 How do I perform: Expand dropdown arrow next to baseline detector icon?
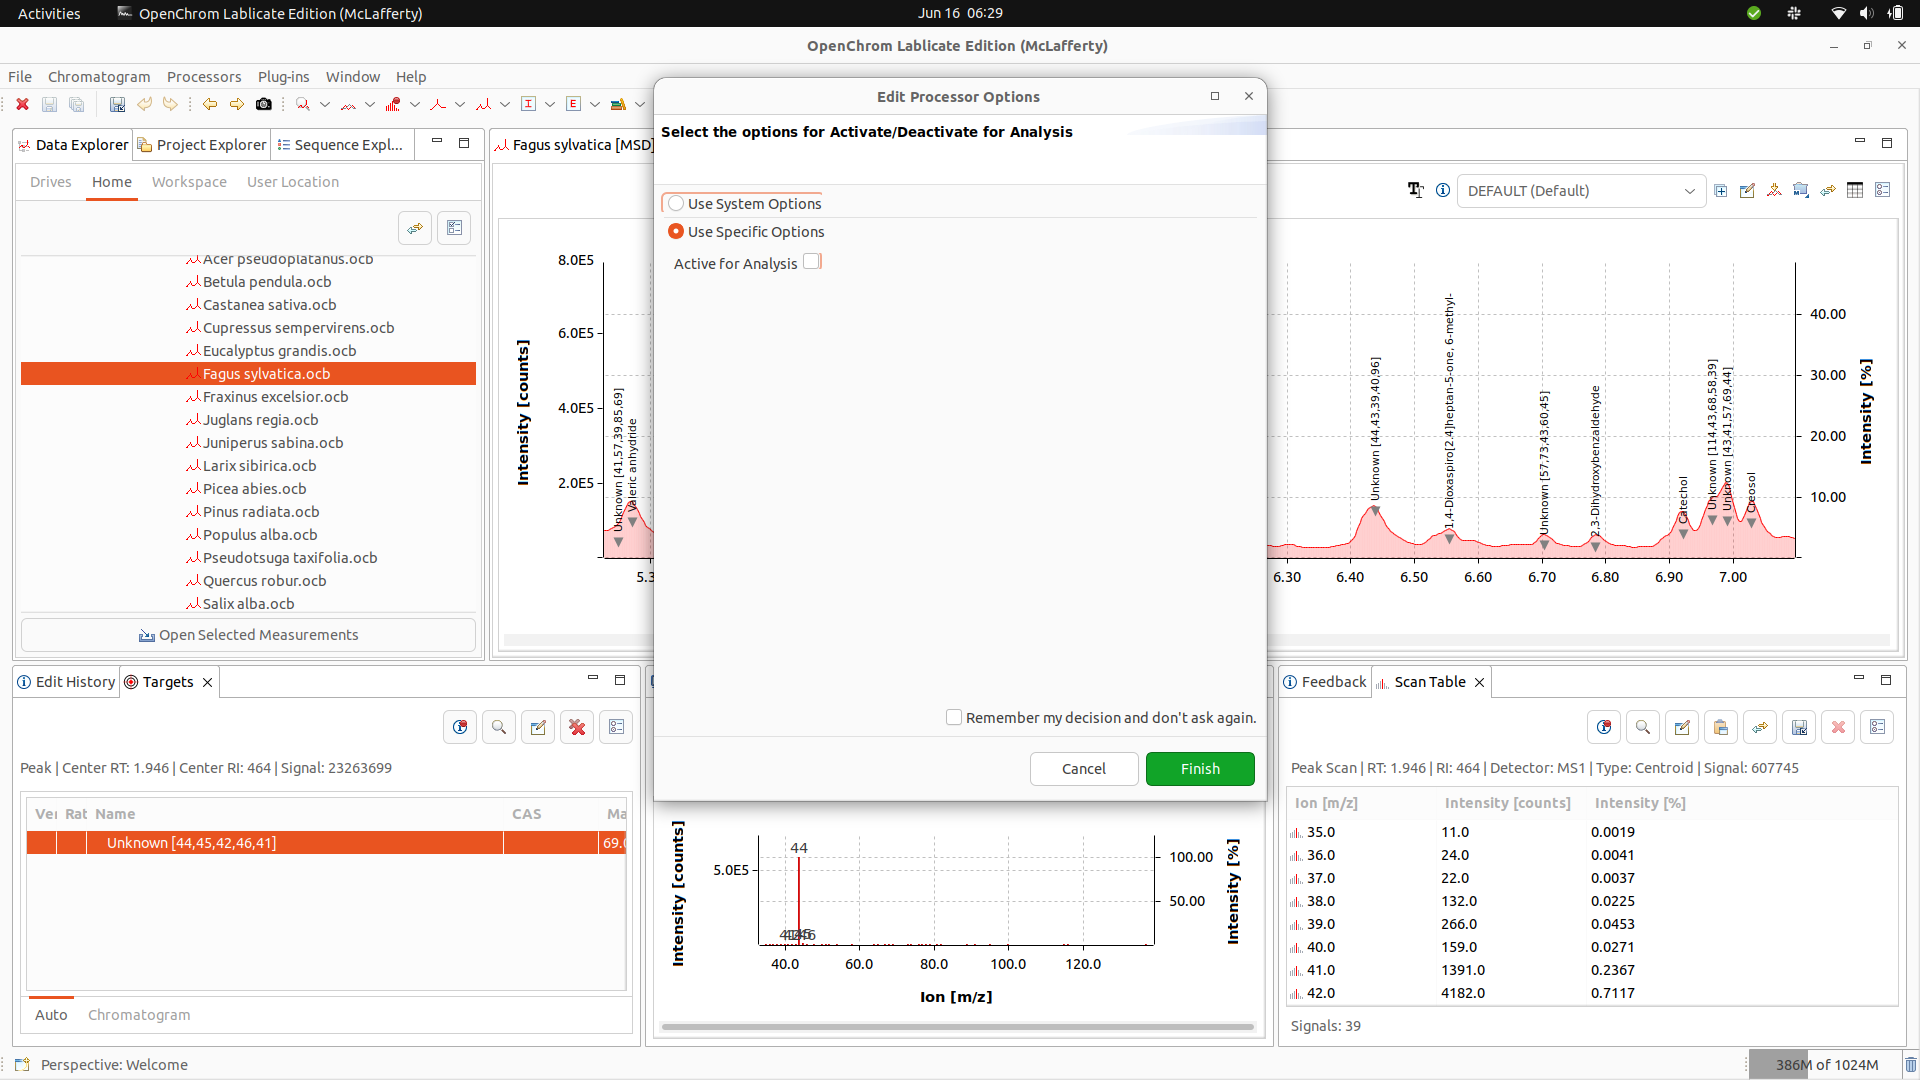coord(370,104)
